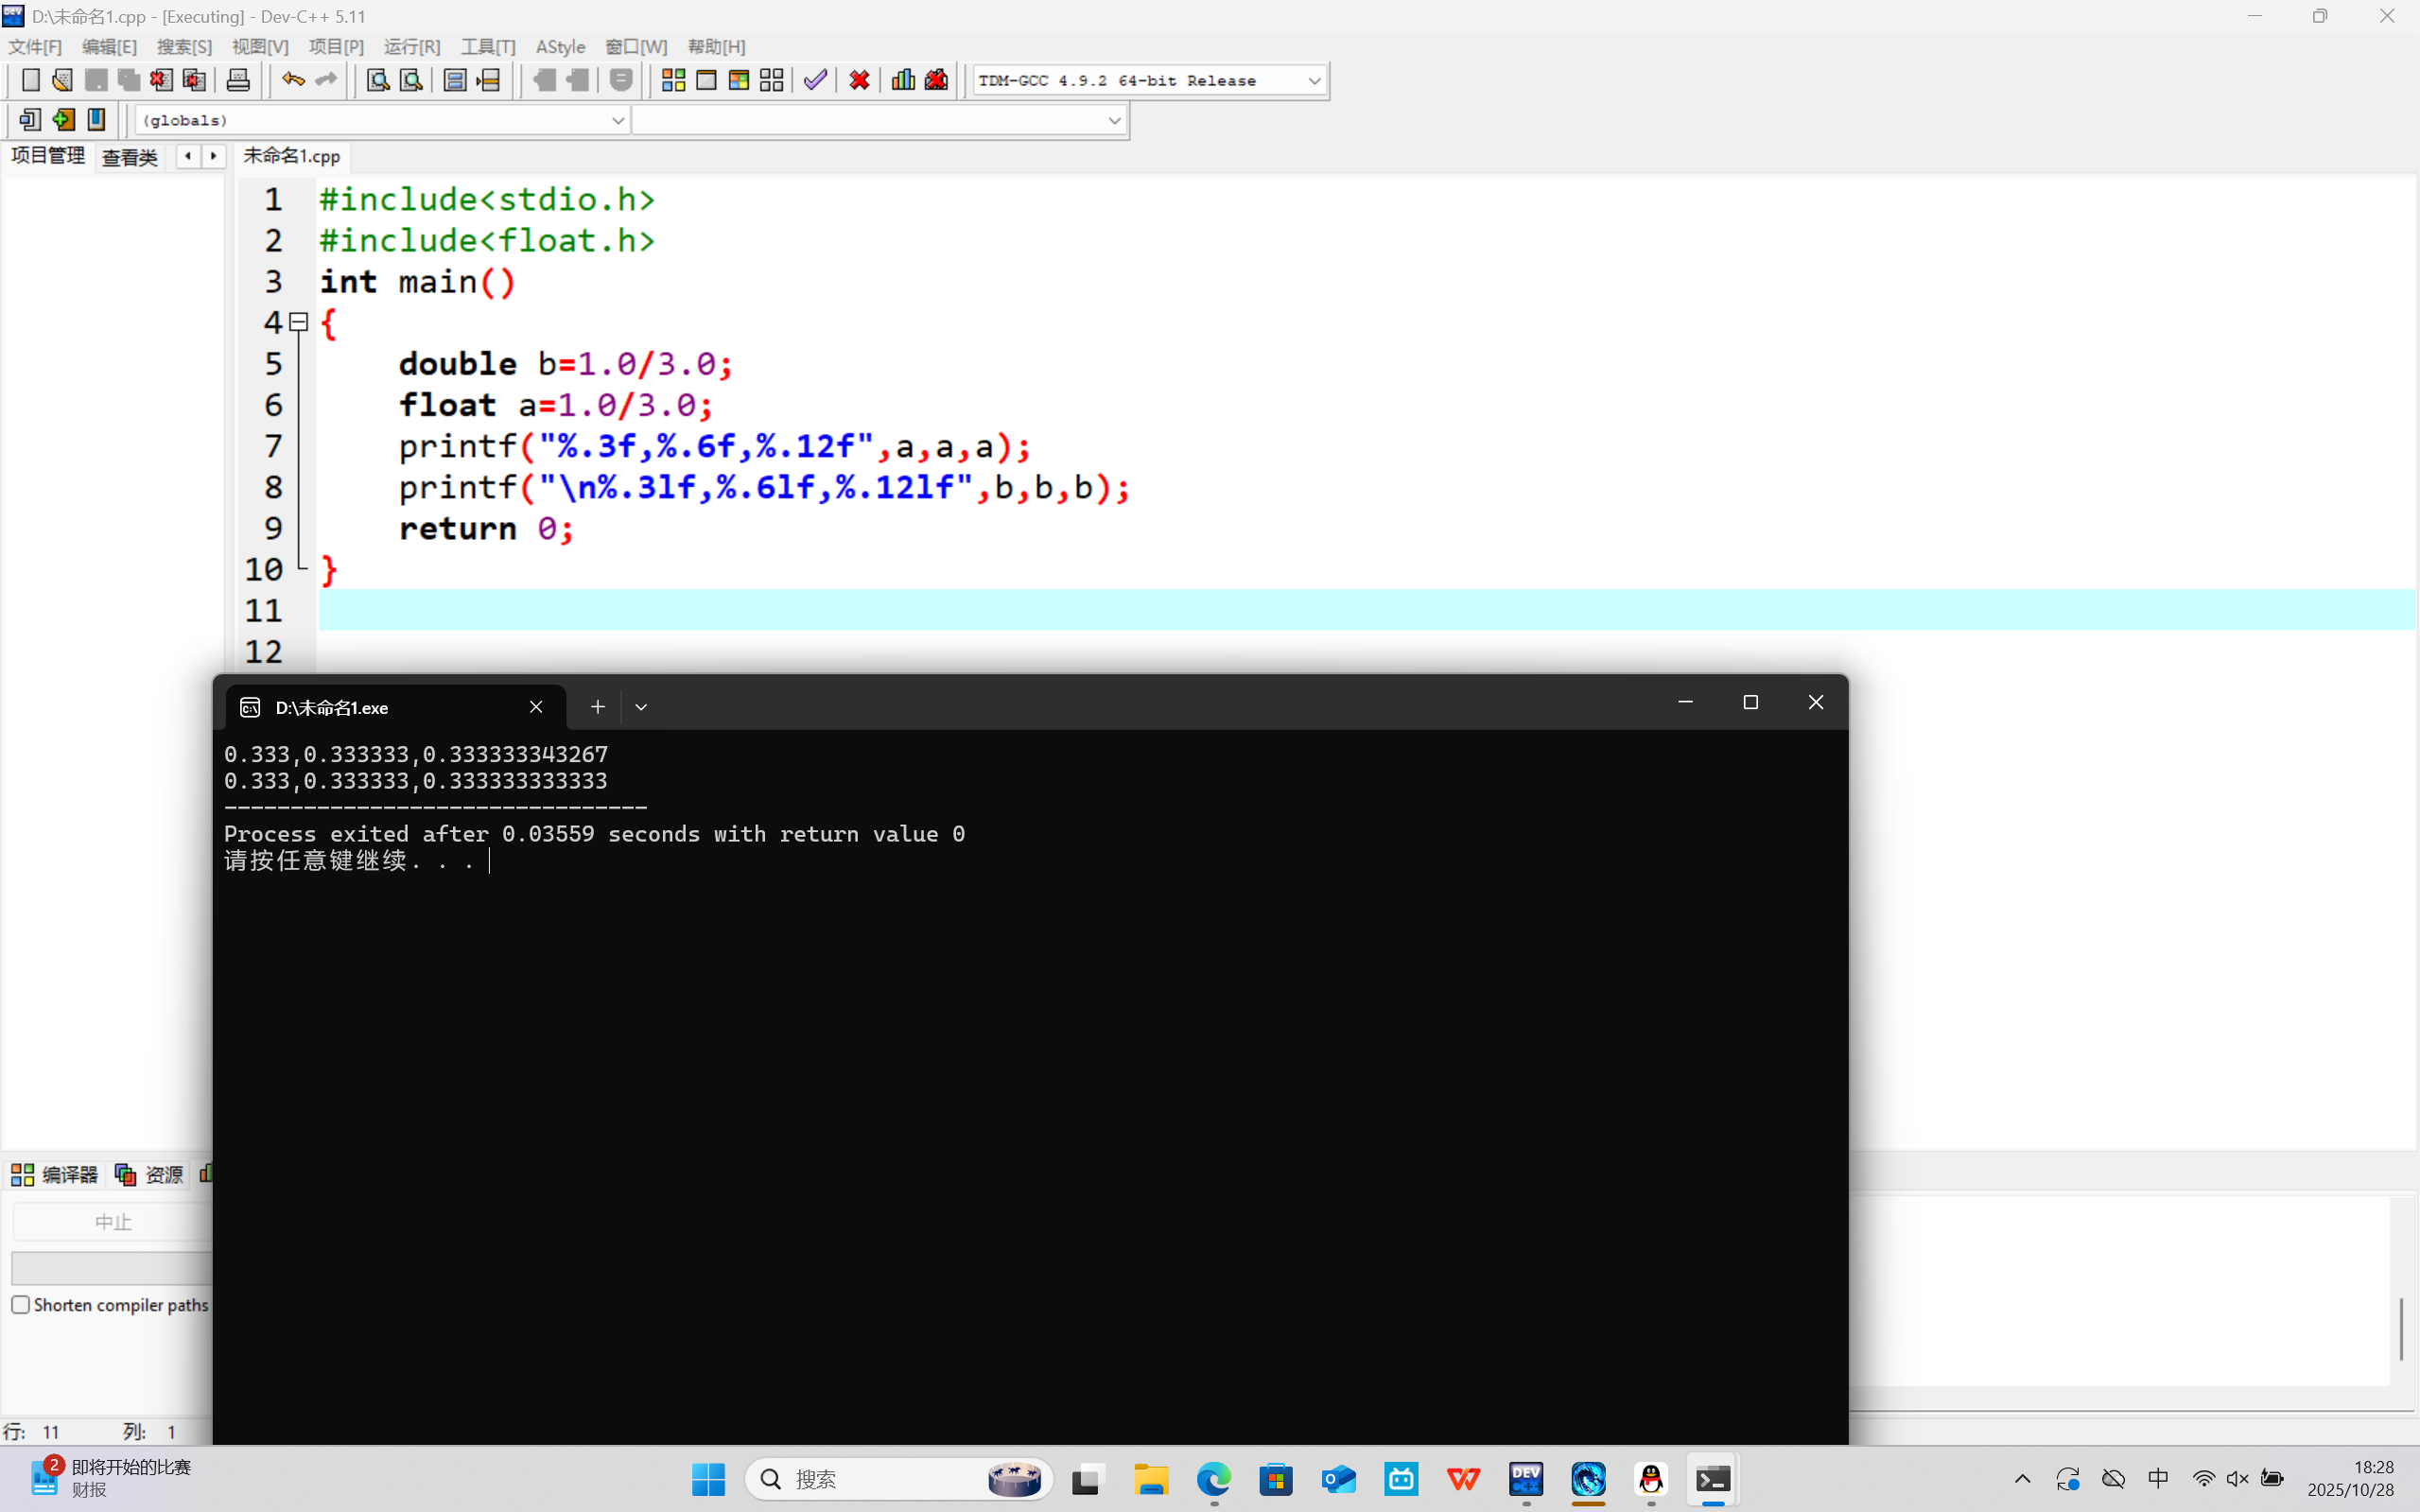Screen dimensions: 2420x1512
Task: Click the Undo arrow icon
Action: [292, 80]
